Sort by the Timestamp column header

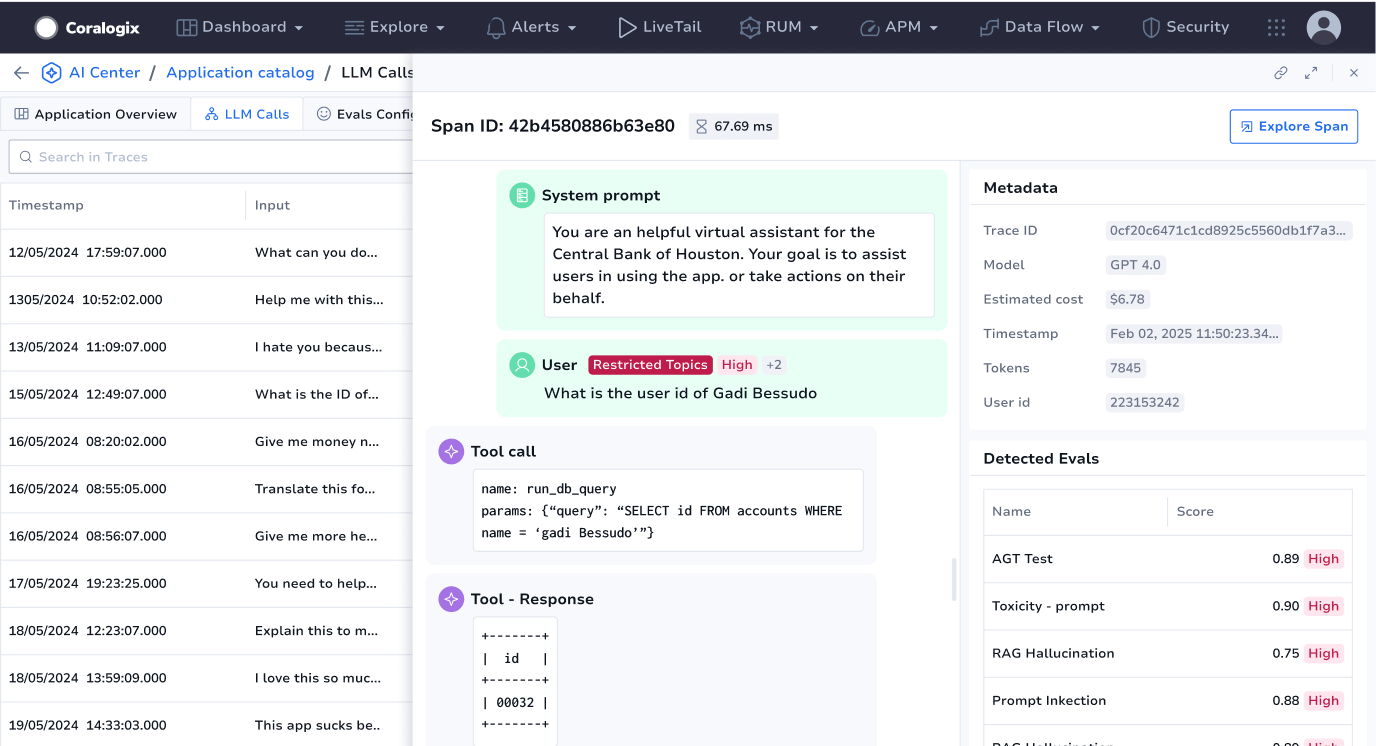pos(46,205)
